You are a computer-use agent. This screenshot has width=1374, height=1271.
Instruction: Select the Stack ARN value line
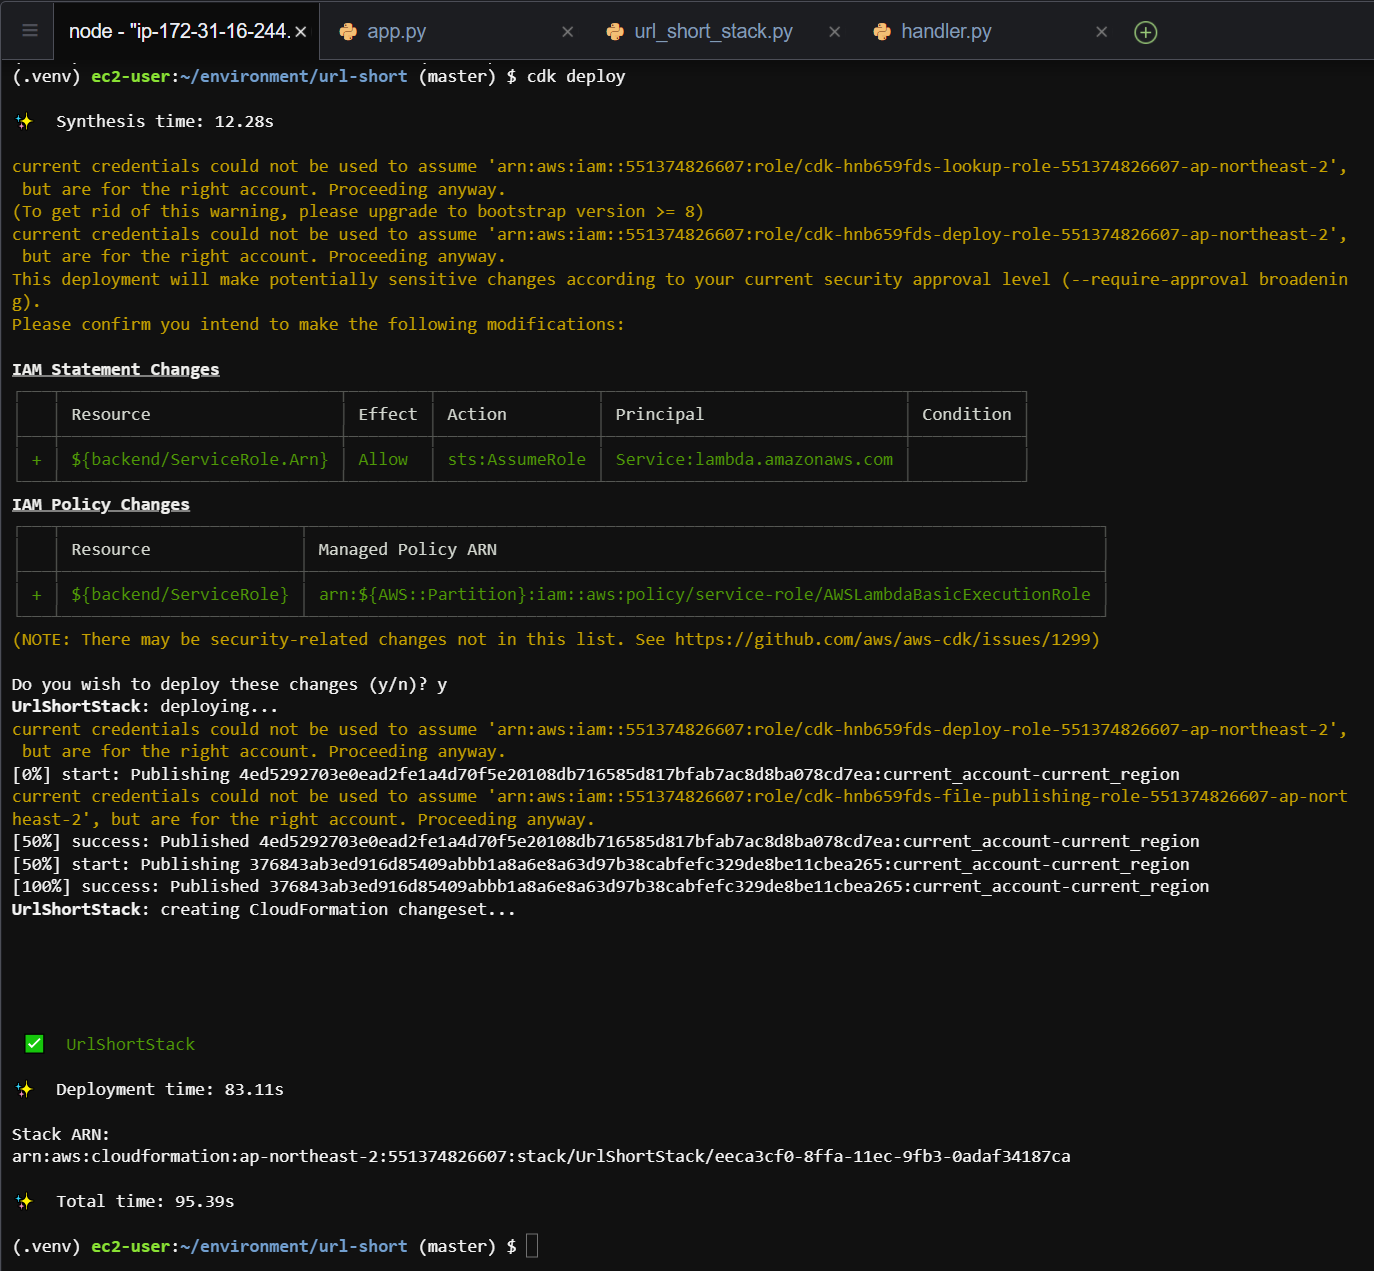click(x=541, y=1156)
